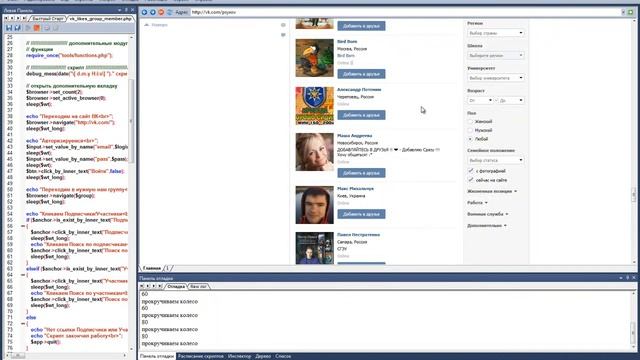Expand the Дополнительно filter section
This screenshot has width=640, height=360.
coord(487,225)
